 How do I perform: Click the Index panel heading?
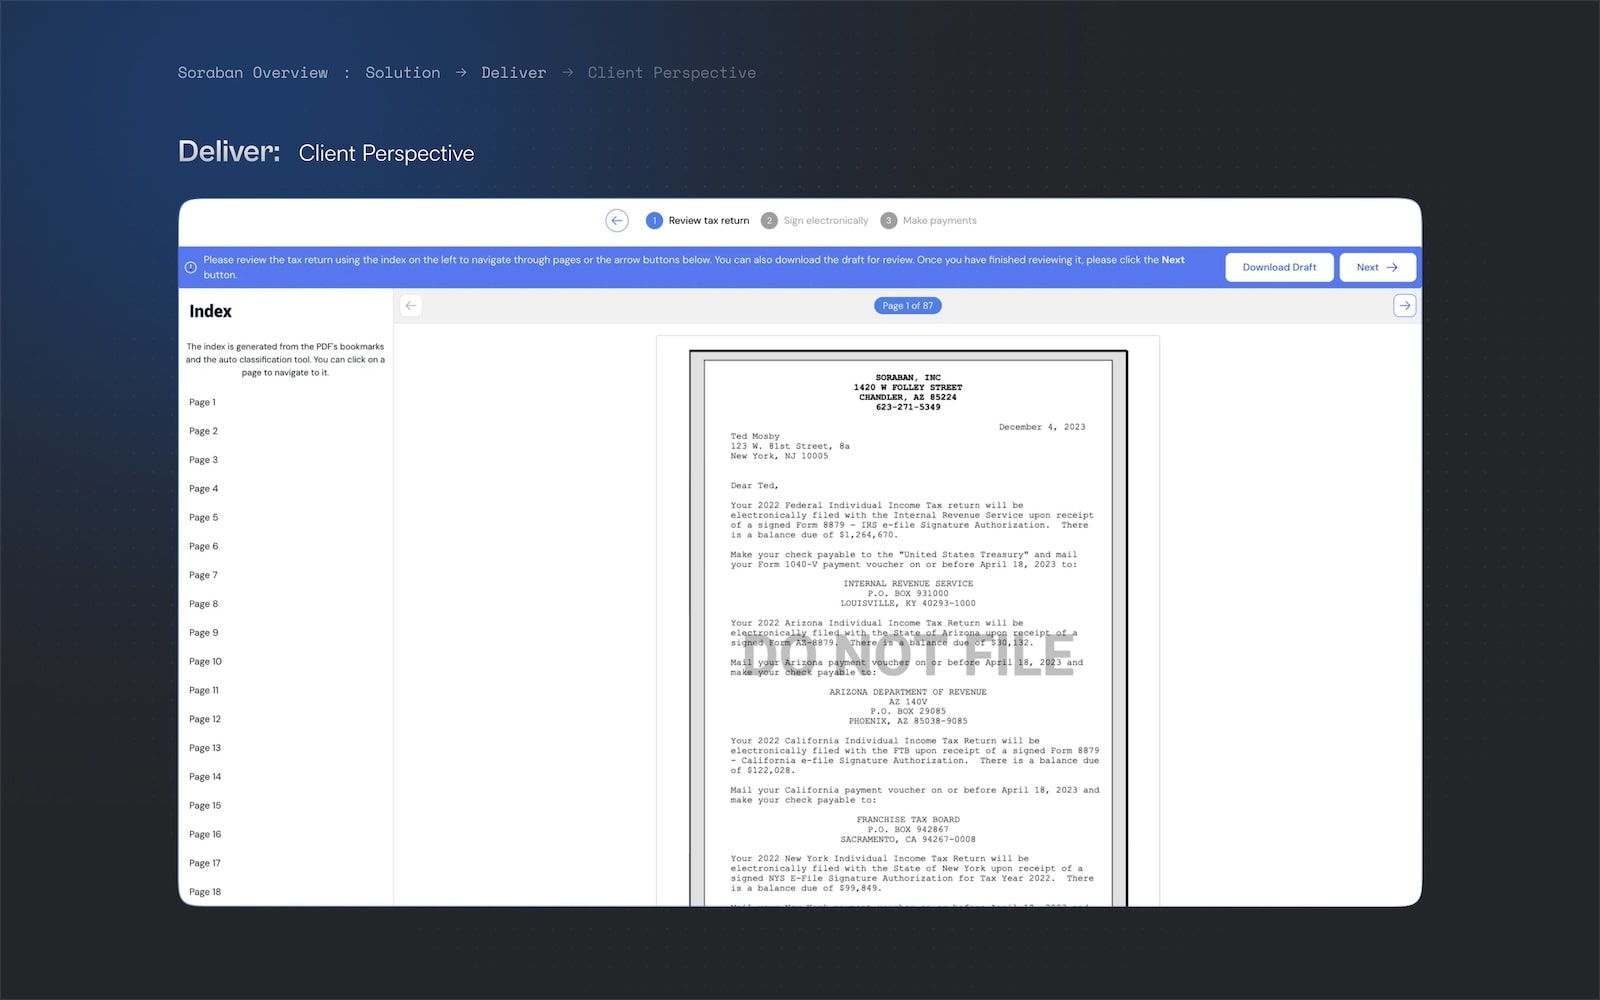point(210,311)
